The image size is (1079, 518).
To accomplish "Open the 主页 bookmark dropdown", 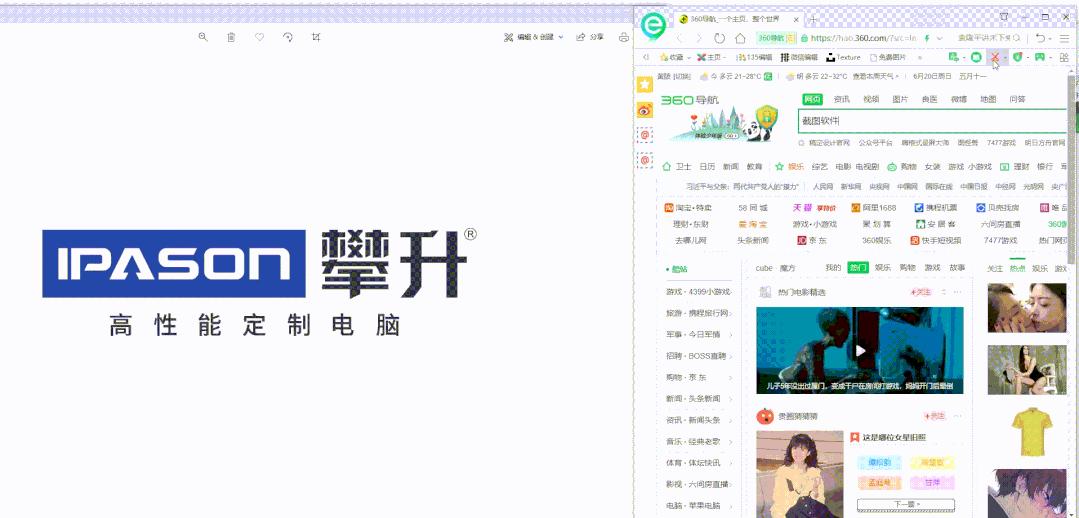I will [712, 58].
